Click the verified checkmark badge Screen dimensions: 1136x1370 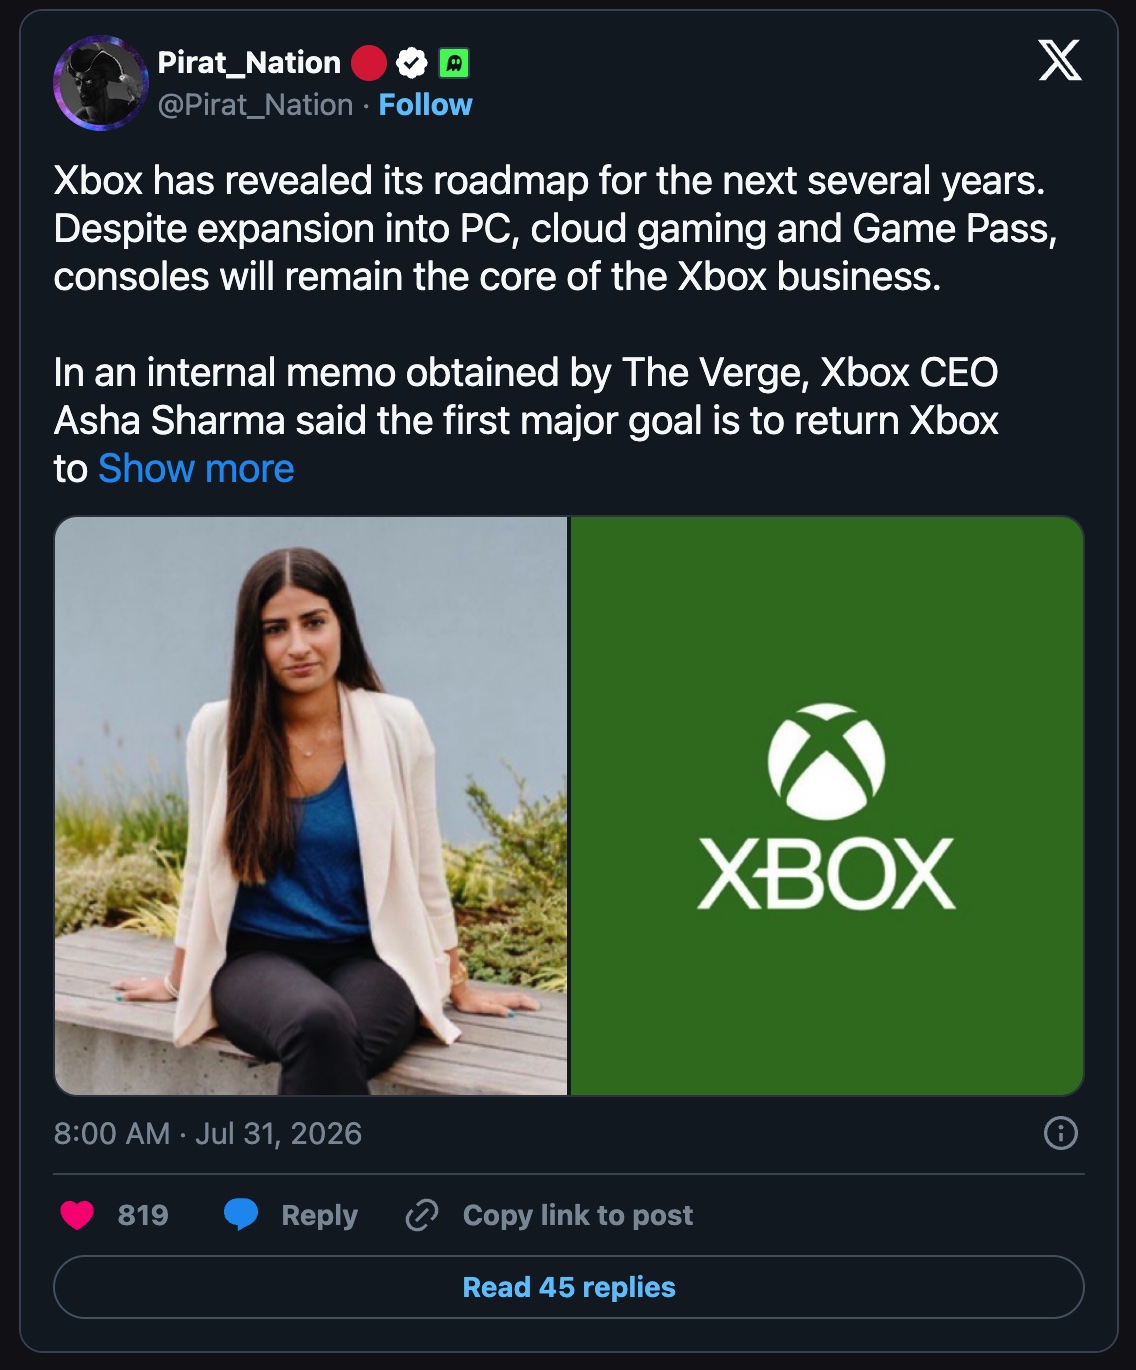(x=412, y=63)
